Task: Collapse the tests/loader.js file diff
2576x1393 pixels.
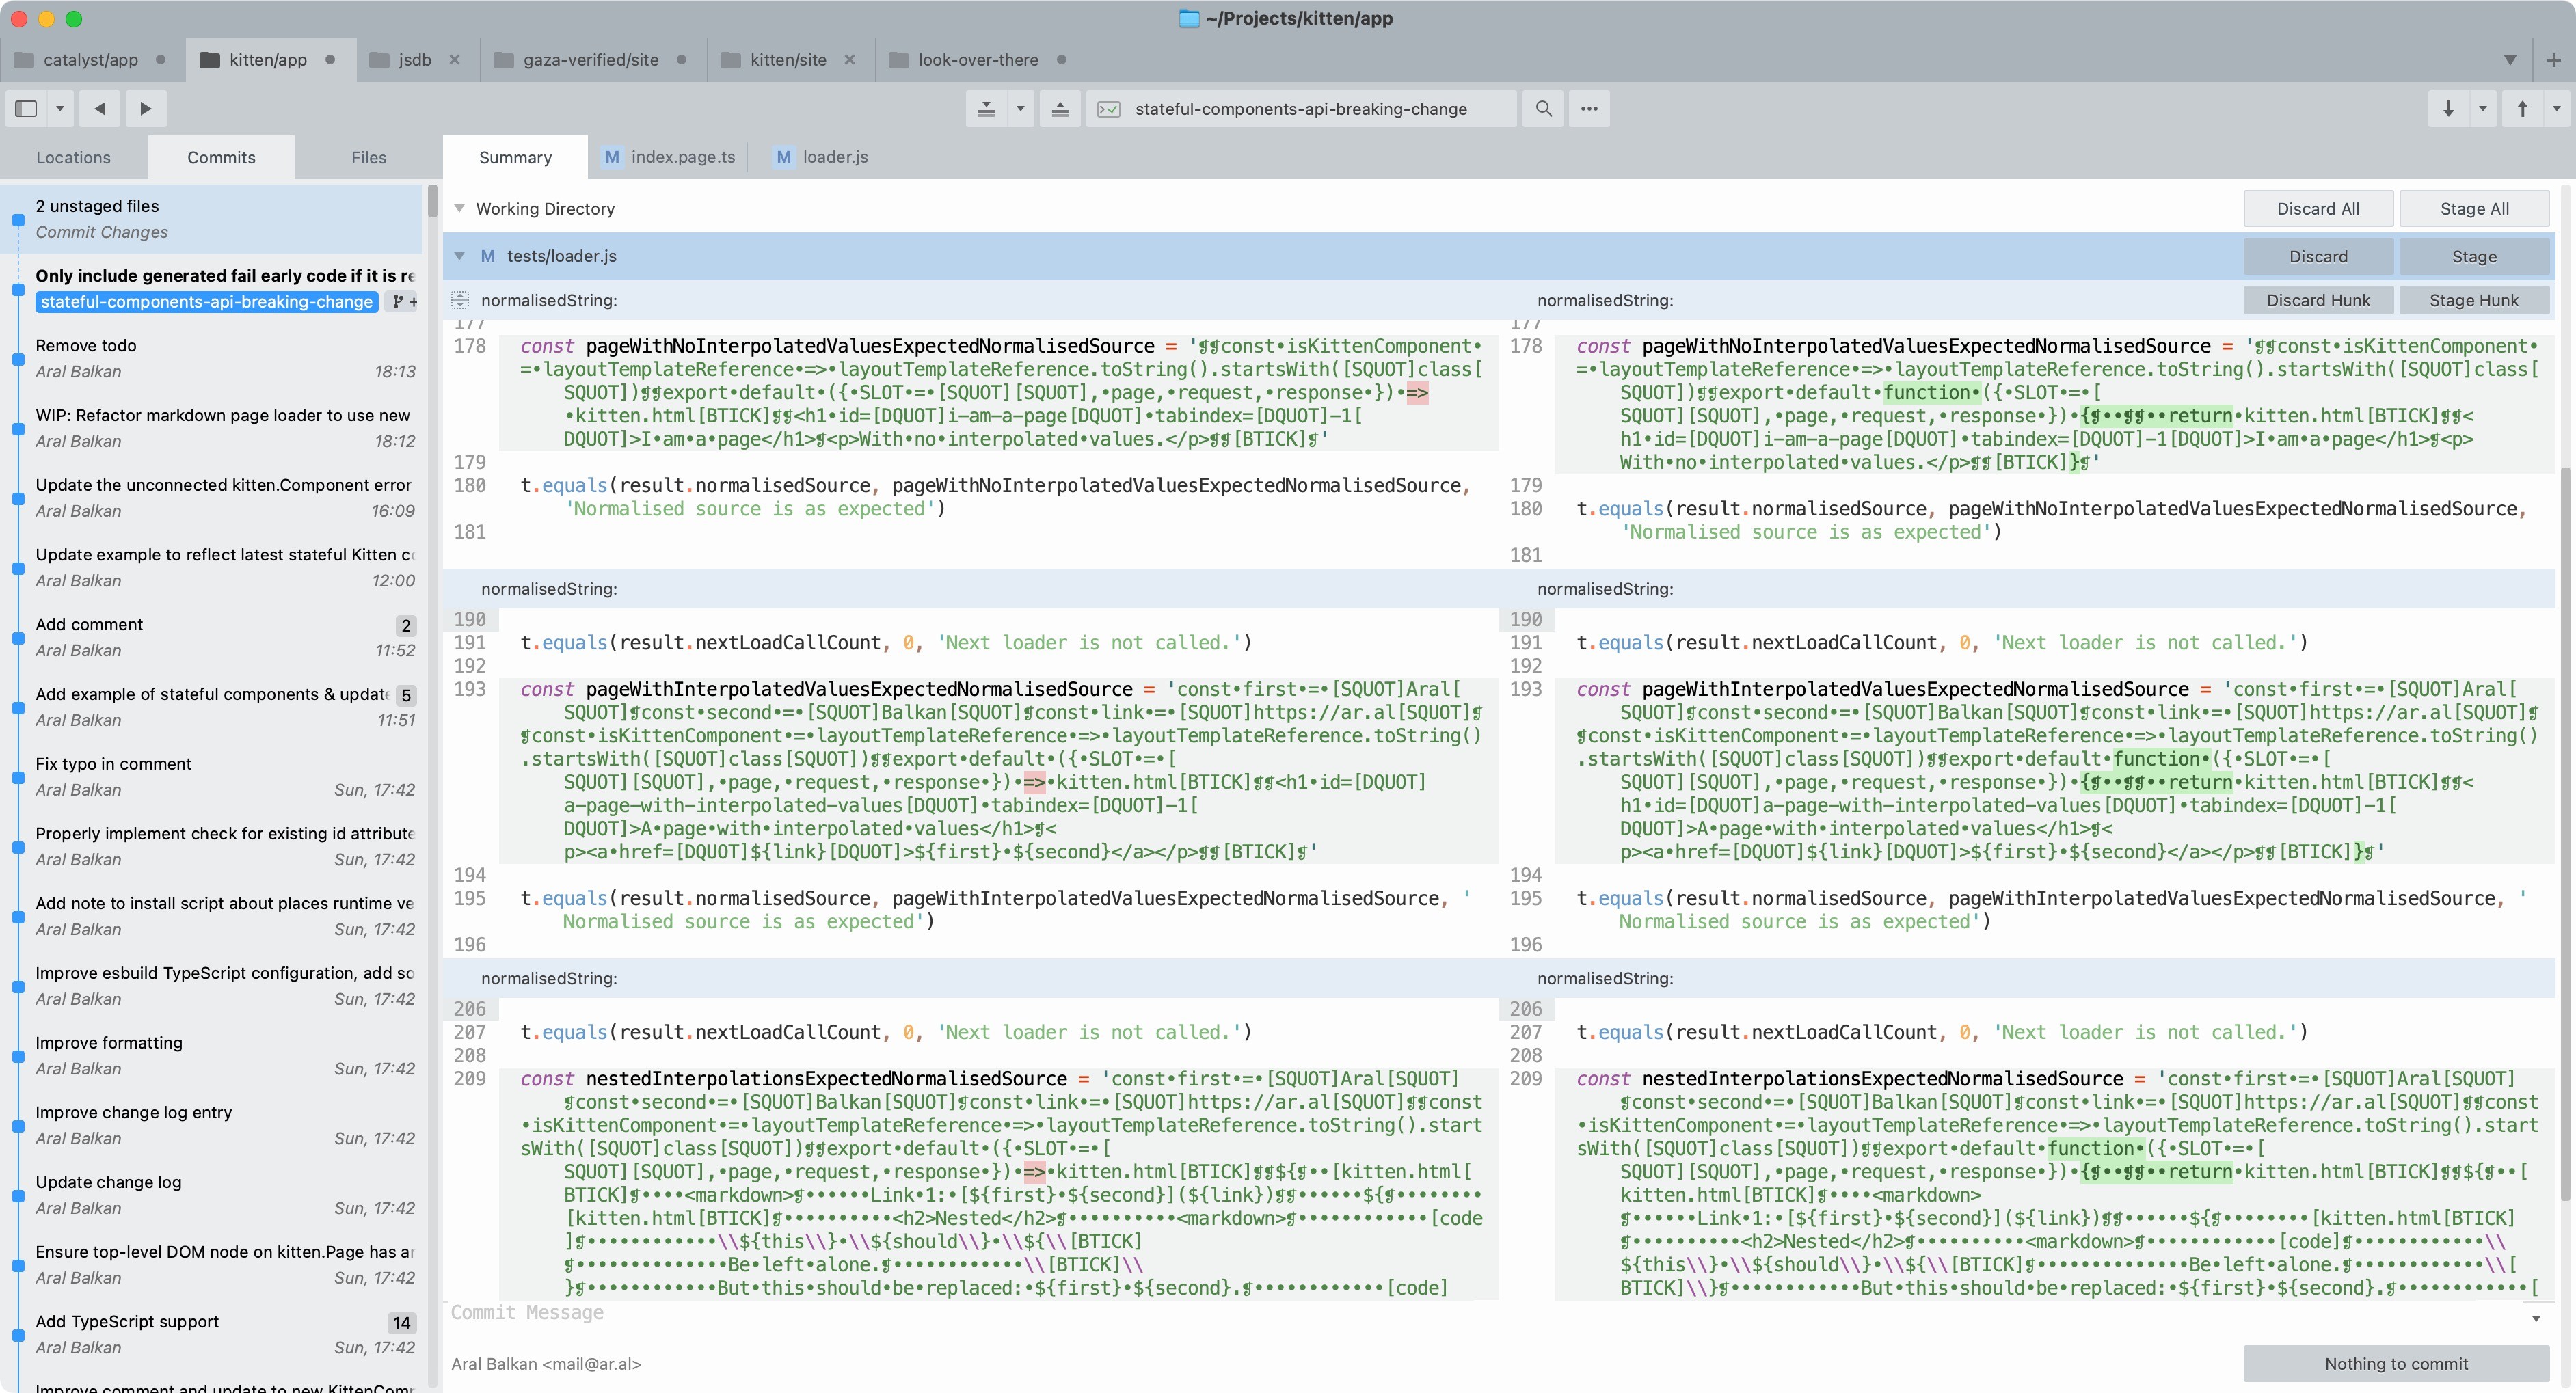Action: pyautogui.click(x=459, y=256)
